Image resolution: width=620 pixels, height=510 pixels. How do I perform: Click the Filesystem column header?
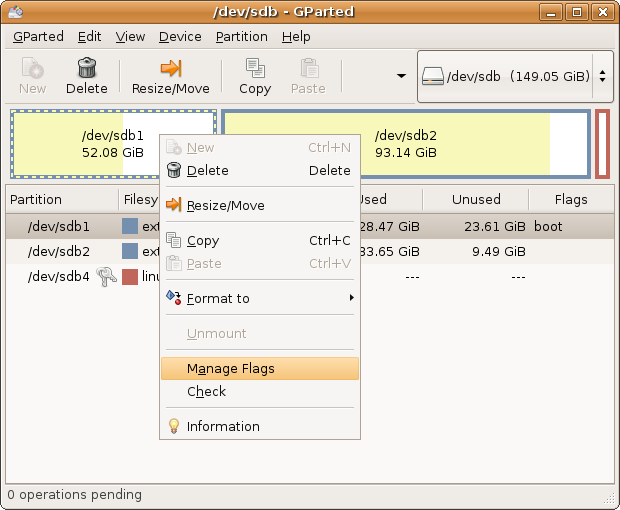click(139, 199)
